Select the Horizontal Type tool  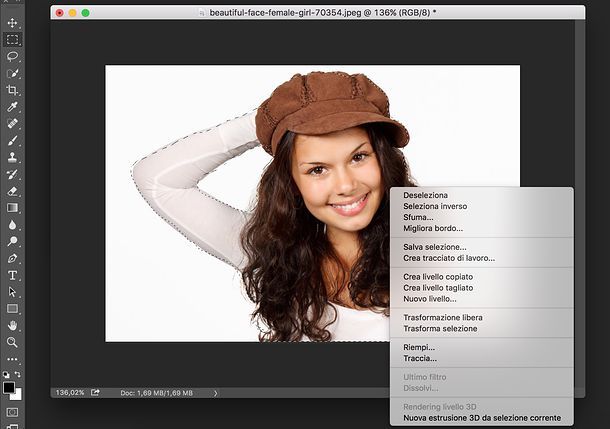(13, 275)
